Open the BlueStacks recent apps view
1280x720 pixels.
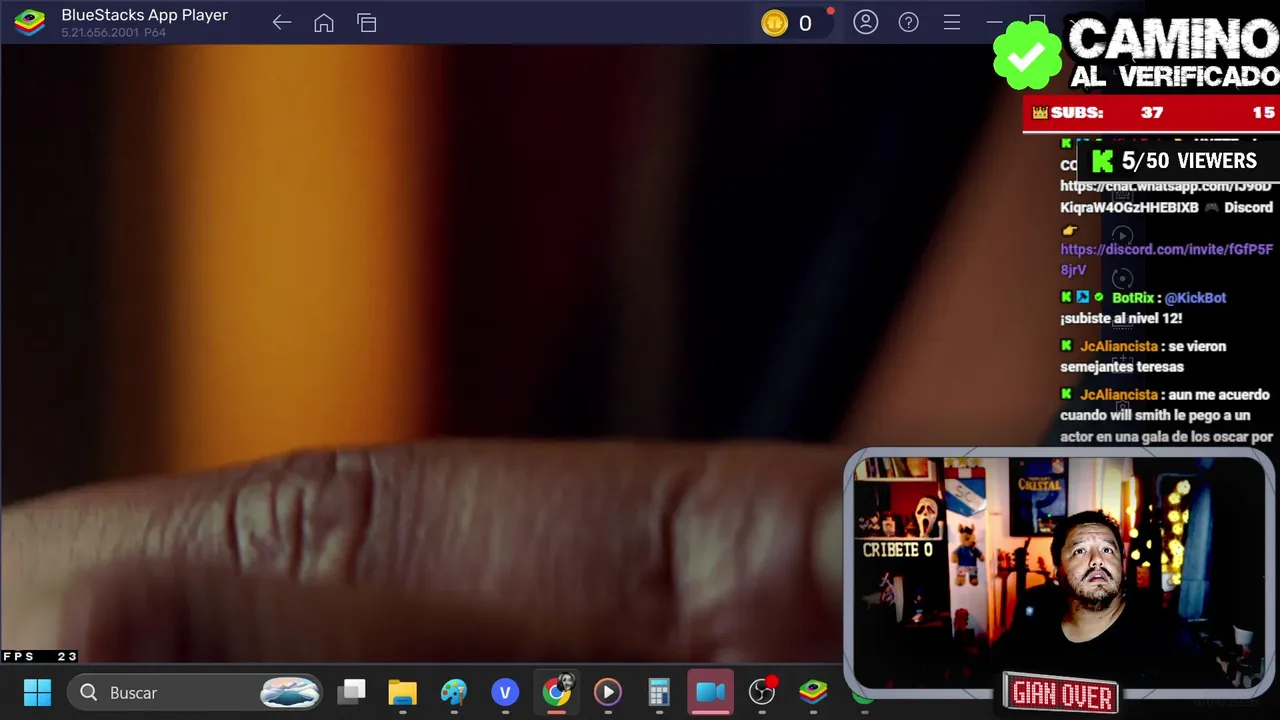point(367,23)
